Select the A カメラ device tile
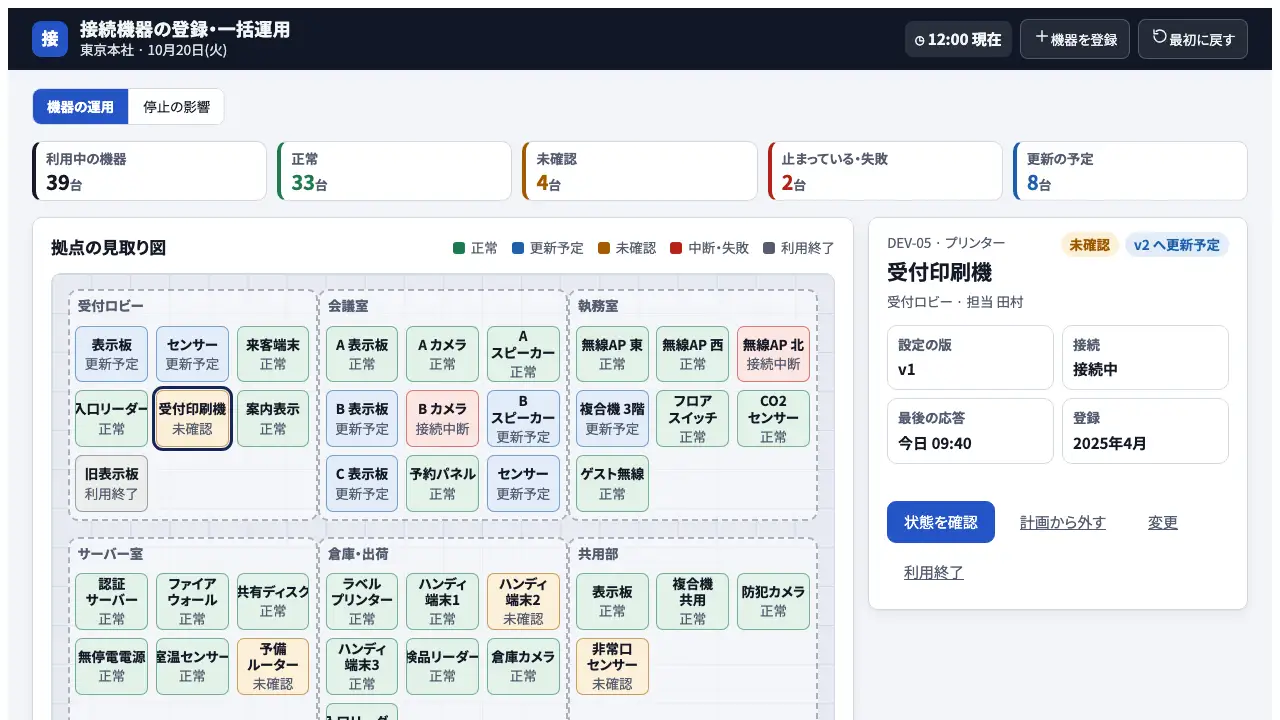Viewport: 1280px width, 720px height. click(x=442, y=354)
